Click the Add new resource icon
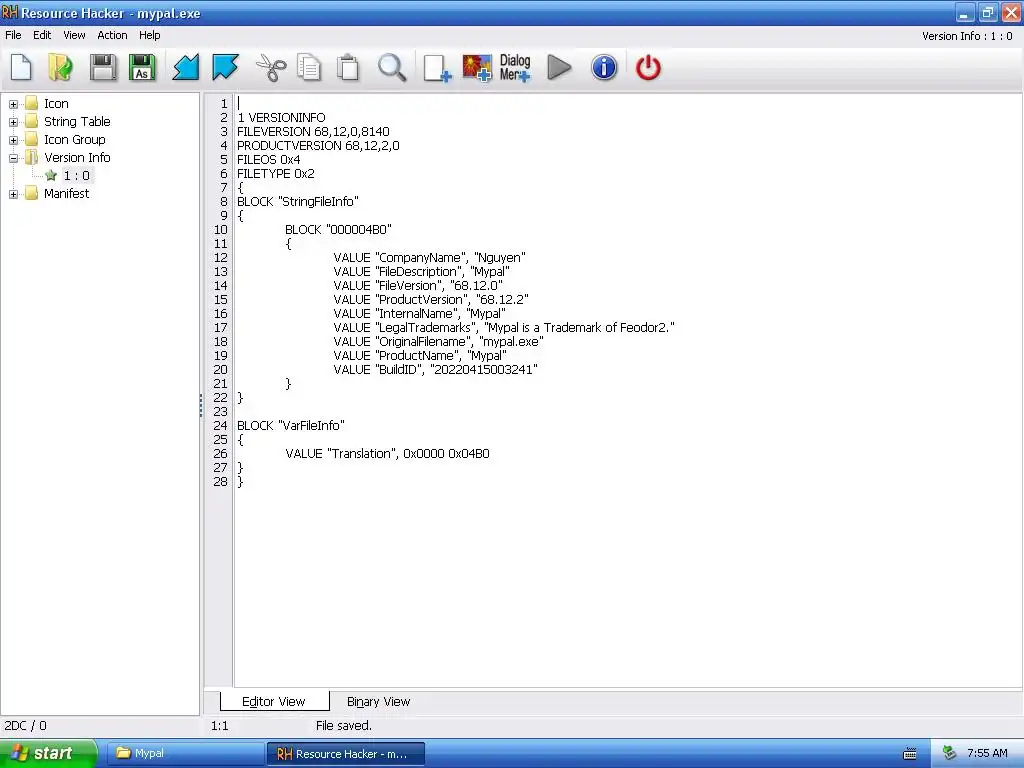The image size is (1024, 768). 437,67
